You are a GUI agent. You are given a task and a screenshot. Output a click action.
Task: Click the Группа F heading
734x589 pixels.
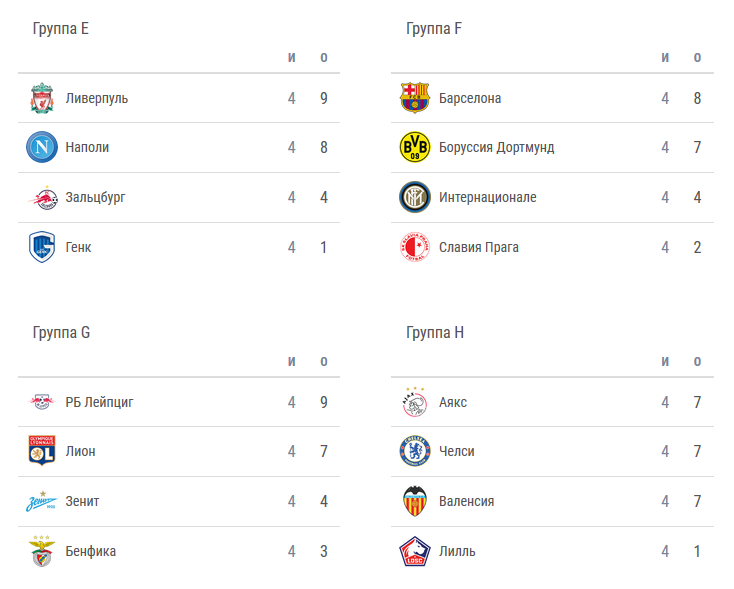pyautogui.click(x=434, y=28)
